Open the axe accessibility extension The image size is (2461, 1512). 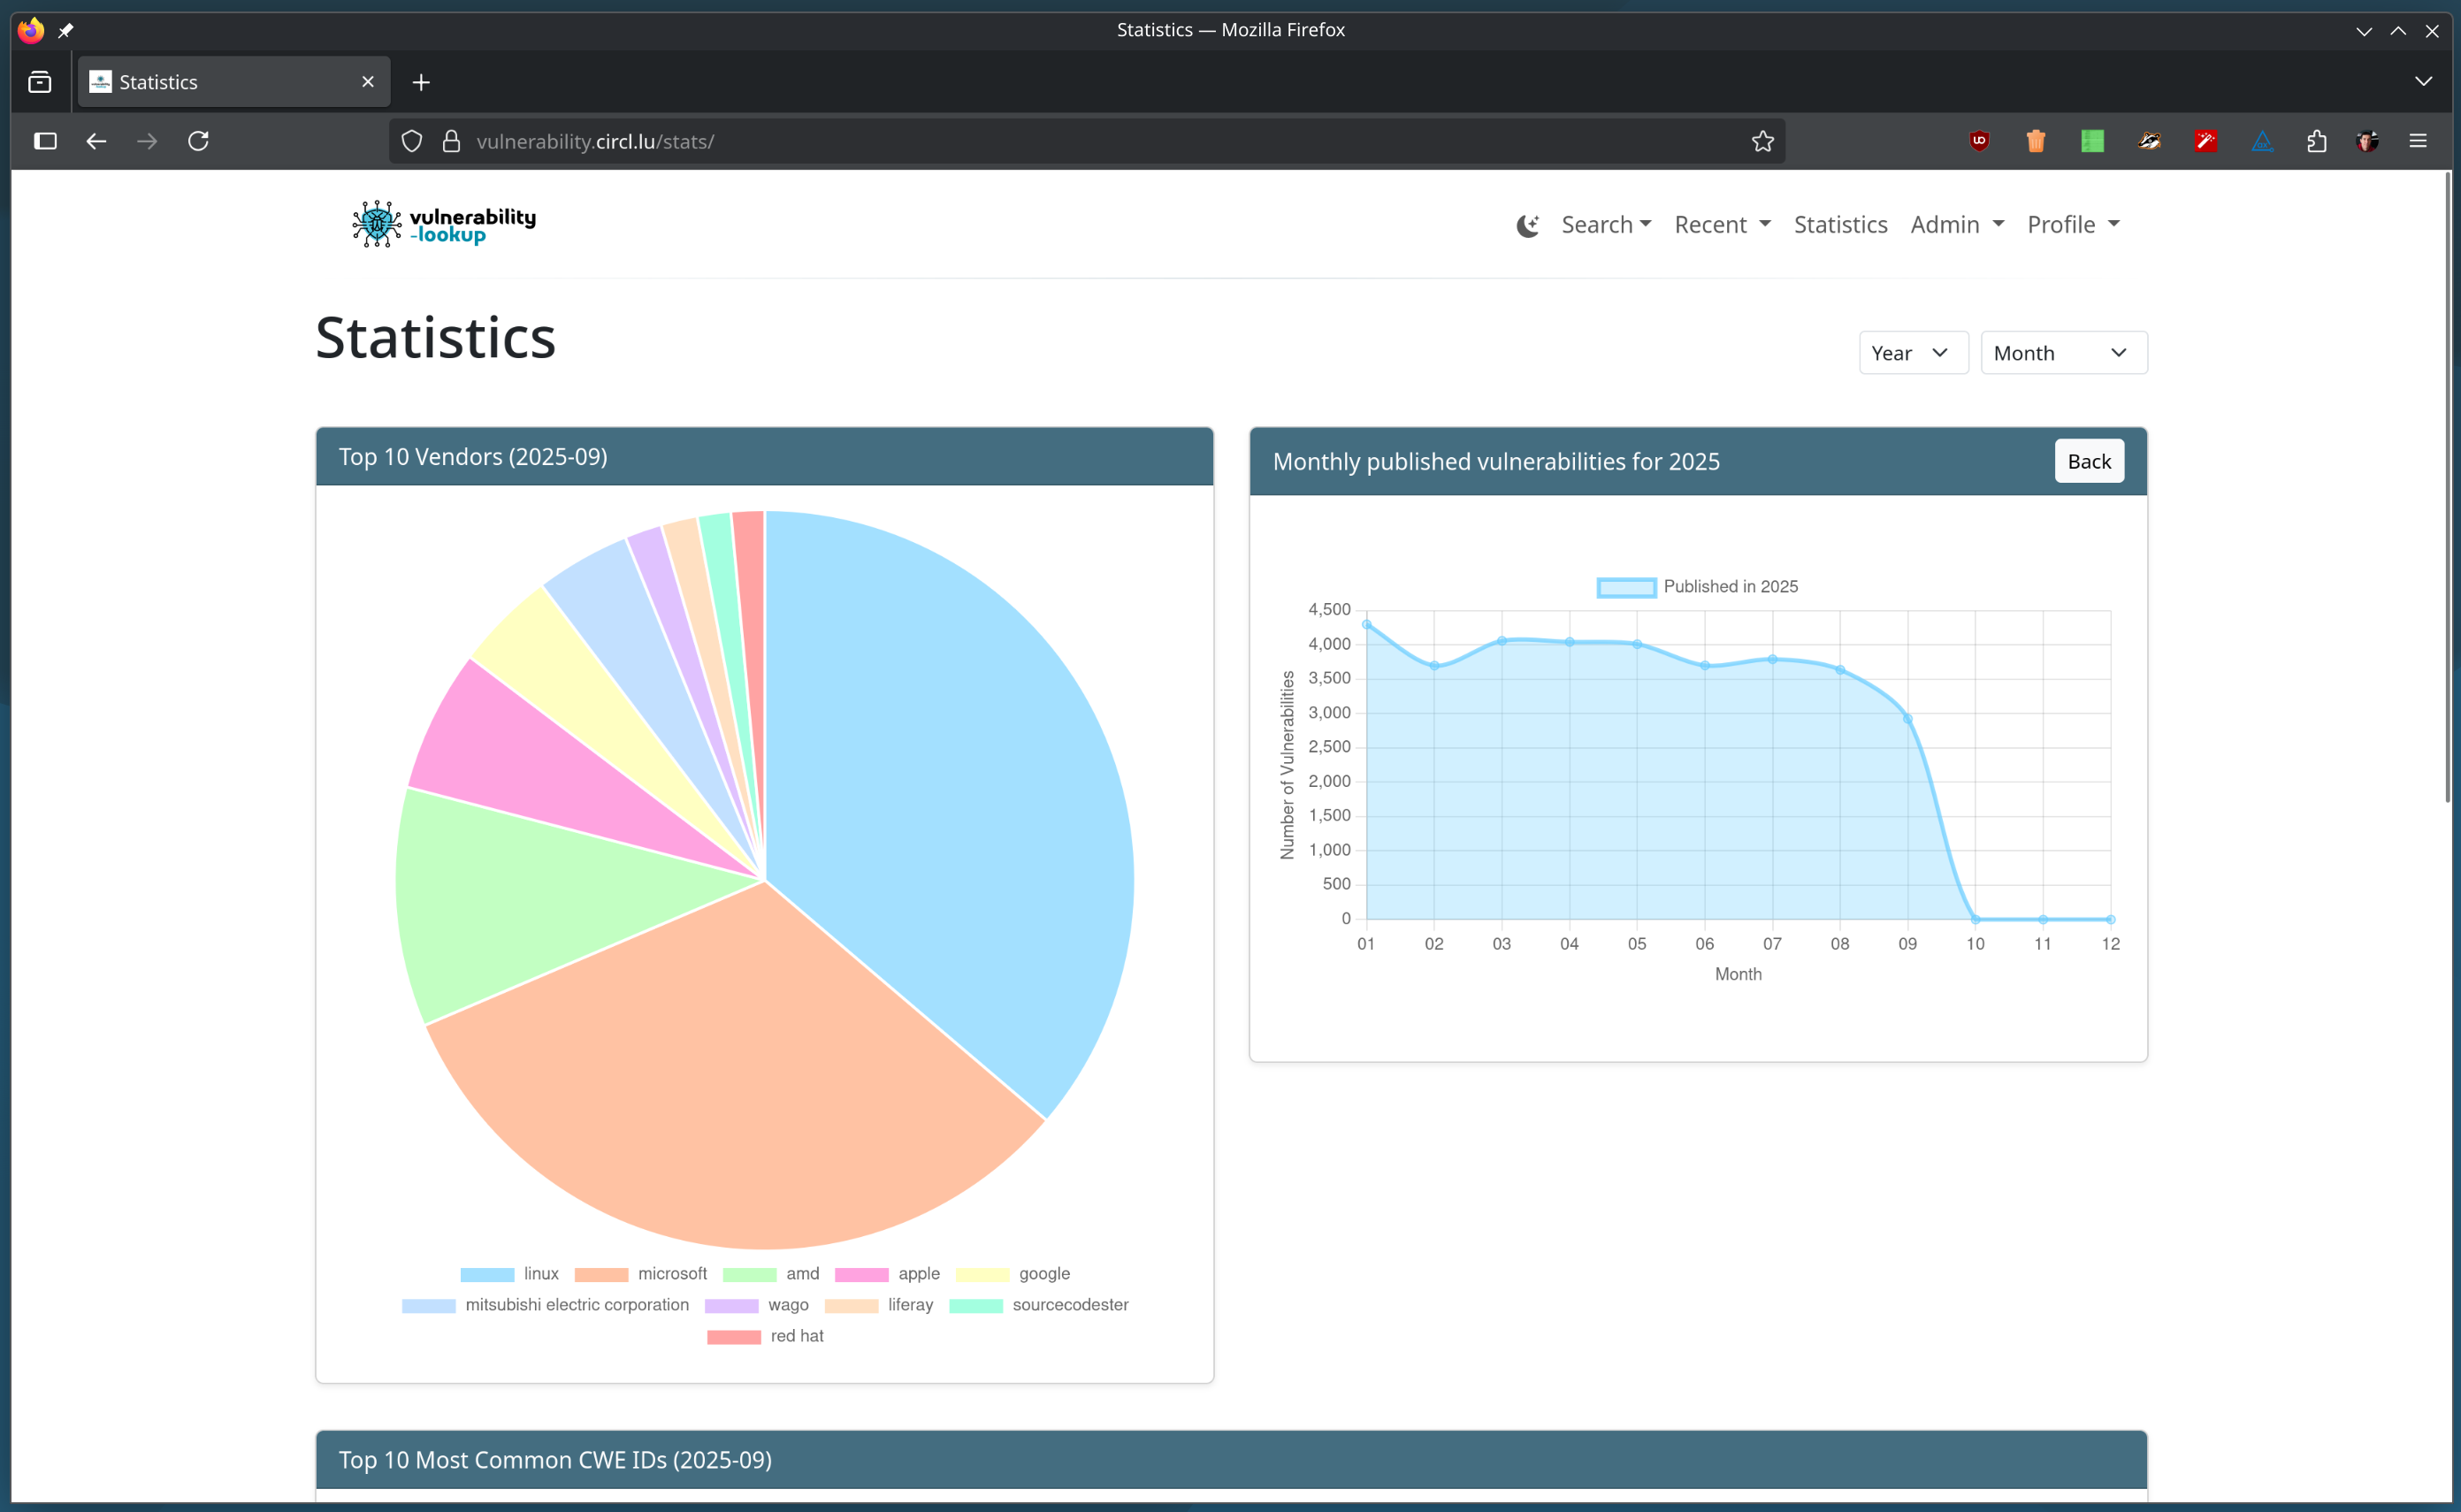click(2263, 141)
